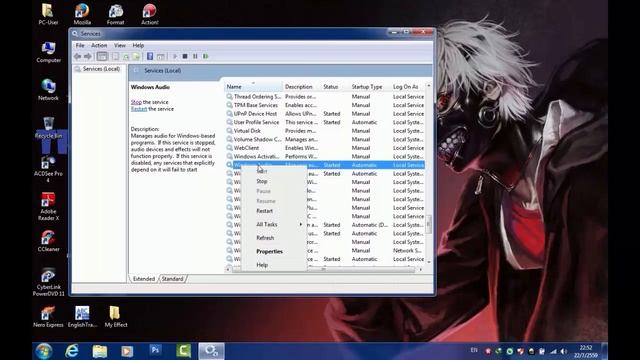The height and width of the screenshot is (360, 640).
Task: Sort by the Status column header
Action: click(336, 87)
